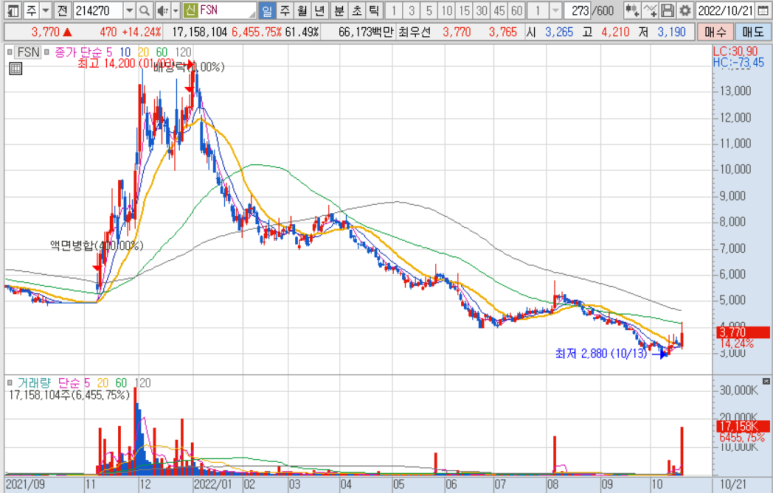Expand the custom interval dropdown arrow
The image size is (773, 493).
[556, 10]
